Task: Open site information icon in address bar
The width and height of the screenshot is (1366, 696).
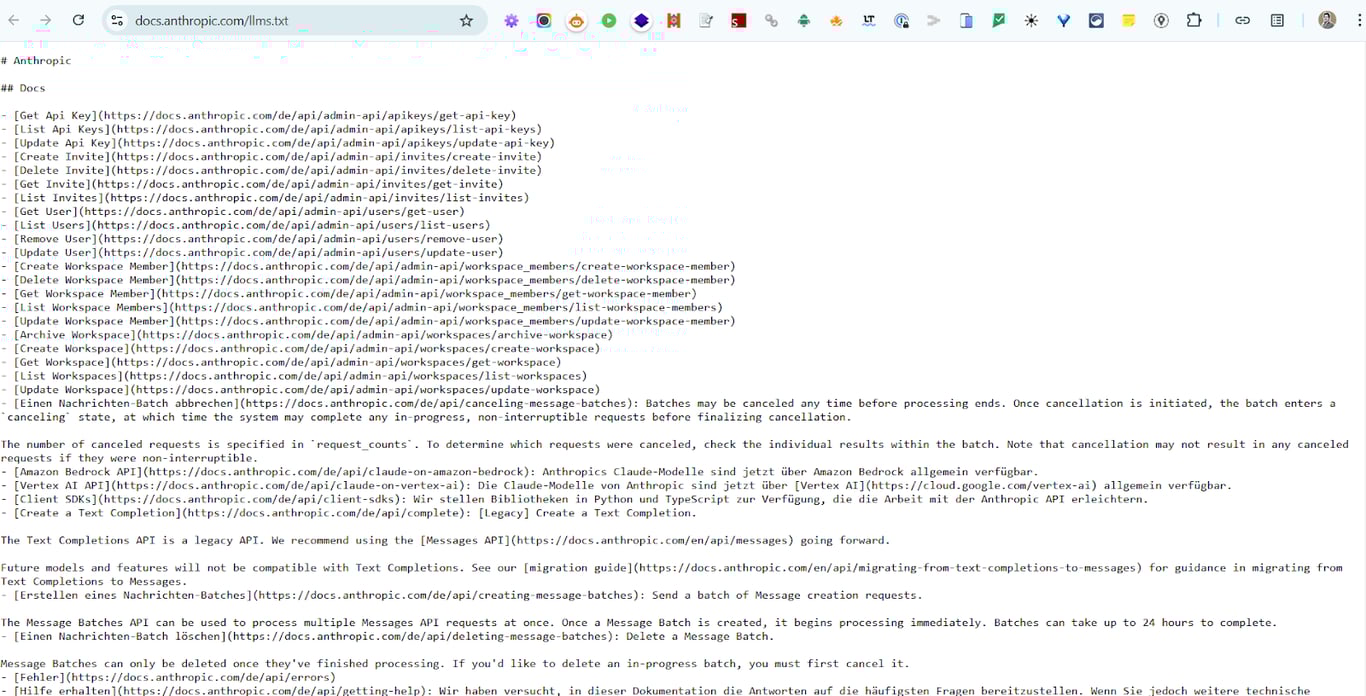Action: pyautogui.click(x=117, y=20)
